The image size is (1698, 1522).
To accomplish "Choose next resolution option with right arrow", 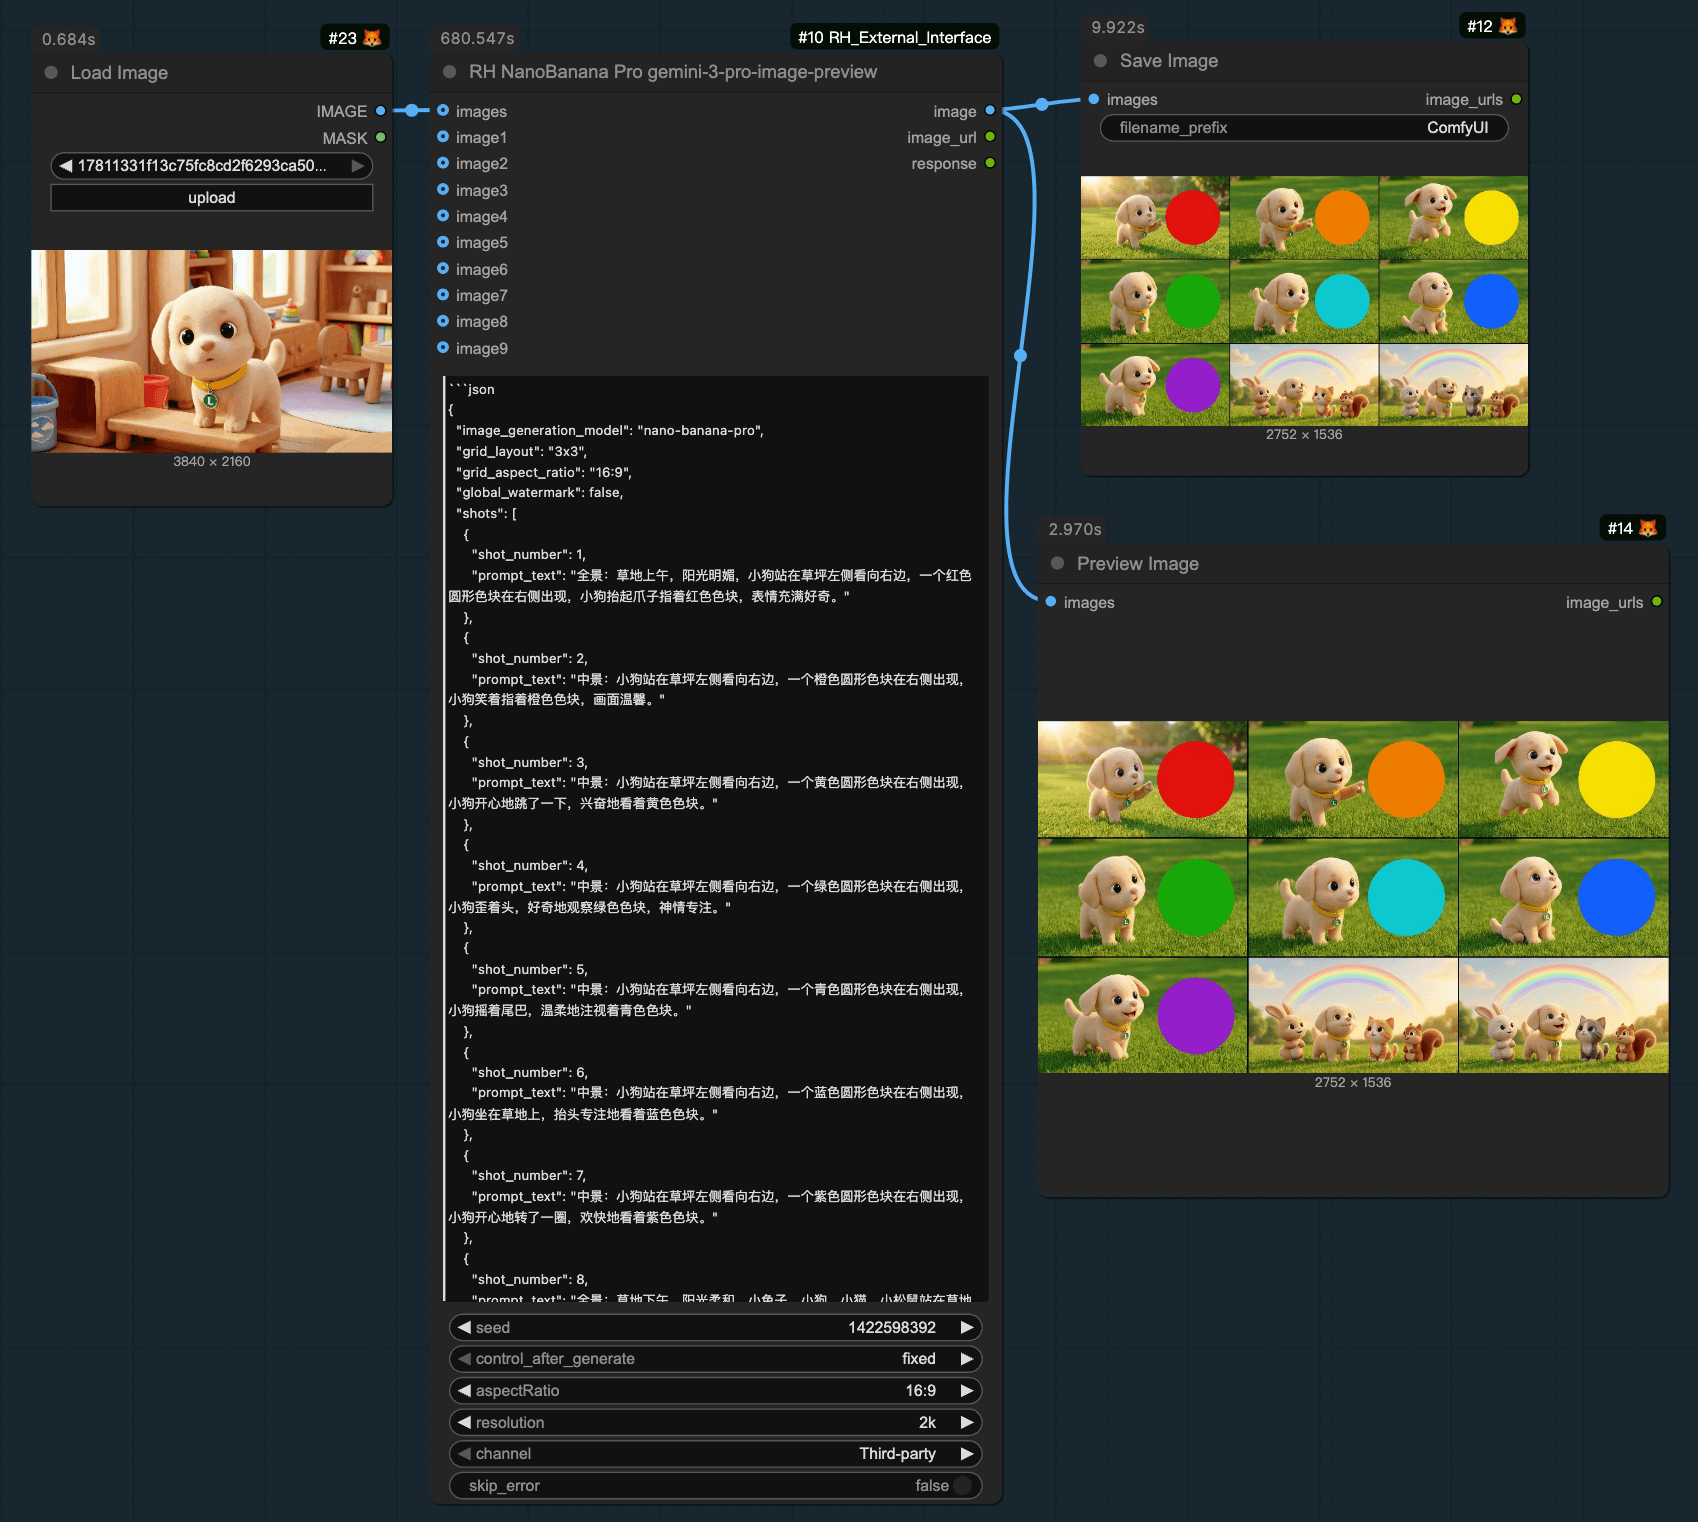I will click(x=967, y=1422).
